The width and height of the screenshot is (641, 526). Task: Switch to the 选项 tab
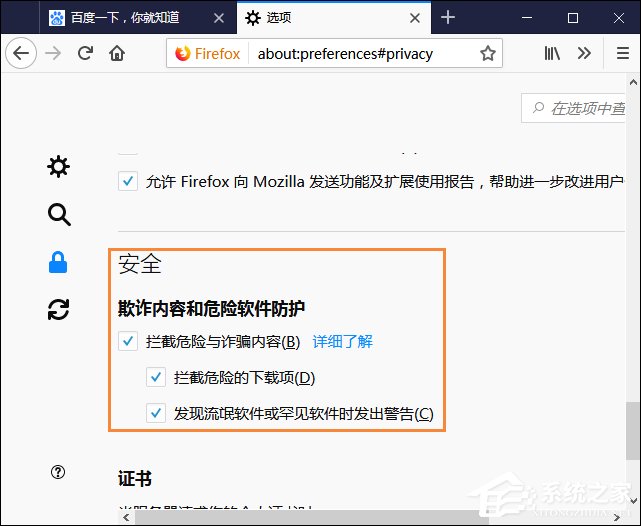click(x=334, y=18)
